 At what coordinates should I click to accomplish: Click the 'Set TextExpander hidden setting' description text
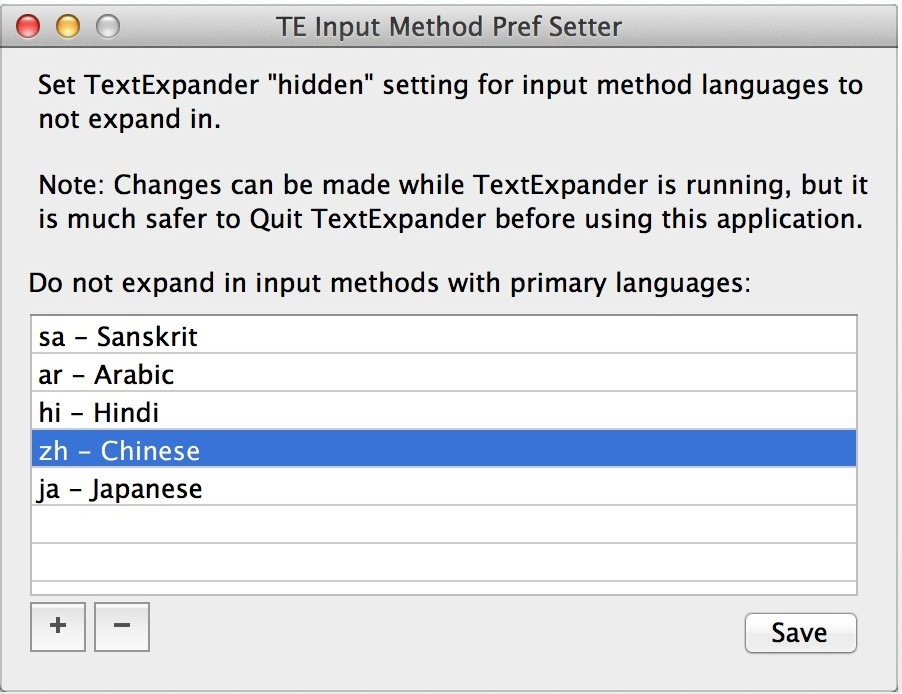(450, 102)
